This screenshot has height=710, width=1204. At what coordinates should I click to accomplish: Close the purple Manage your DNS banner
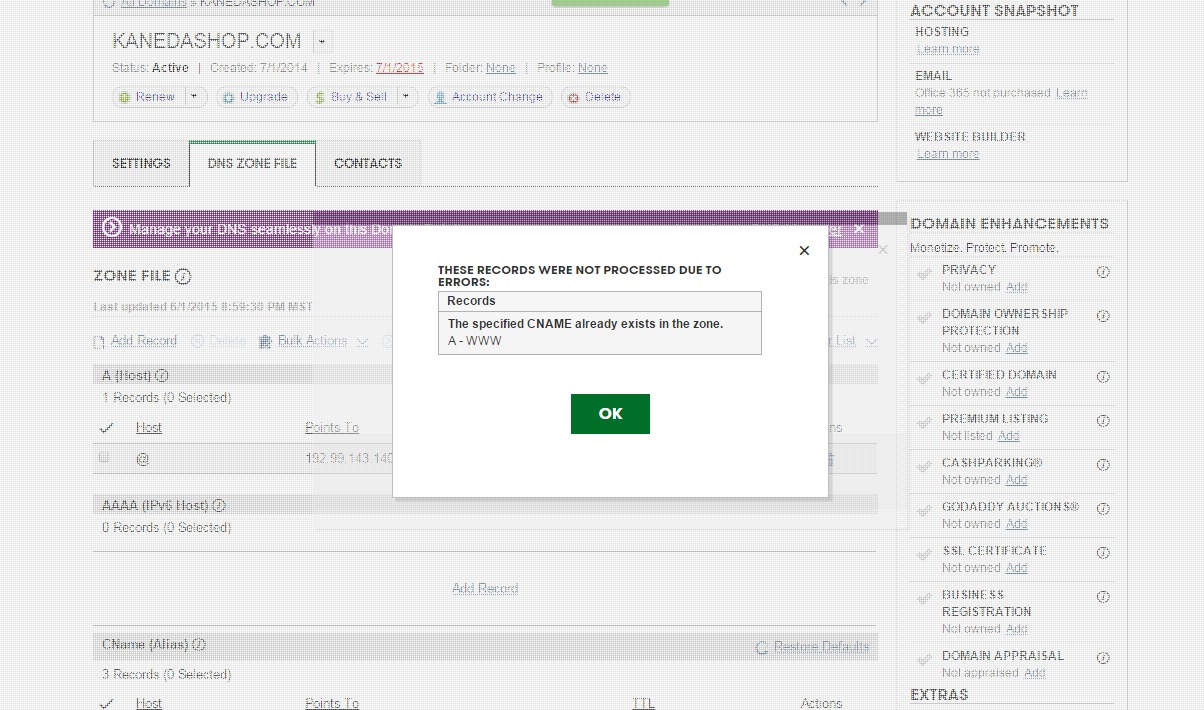tap(859, 229)
